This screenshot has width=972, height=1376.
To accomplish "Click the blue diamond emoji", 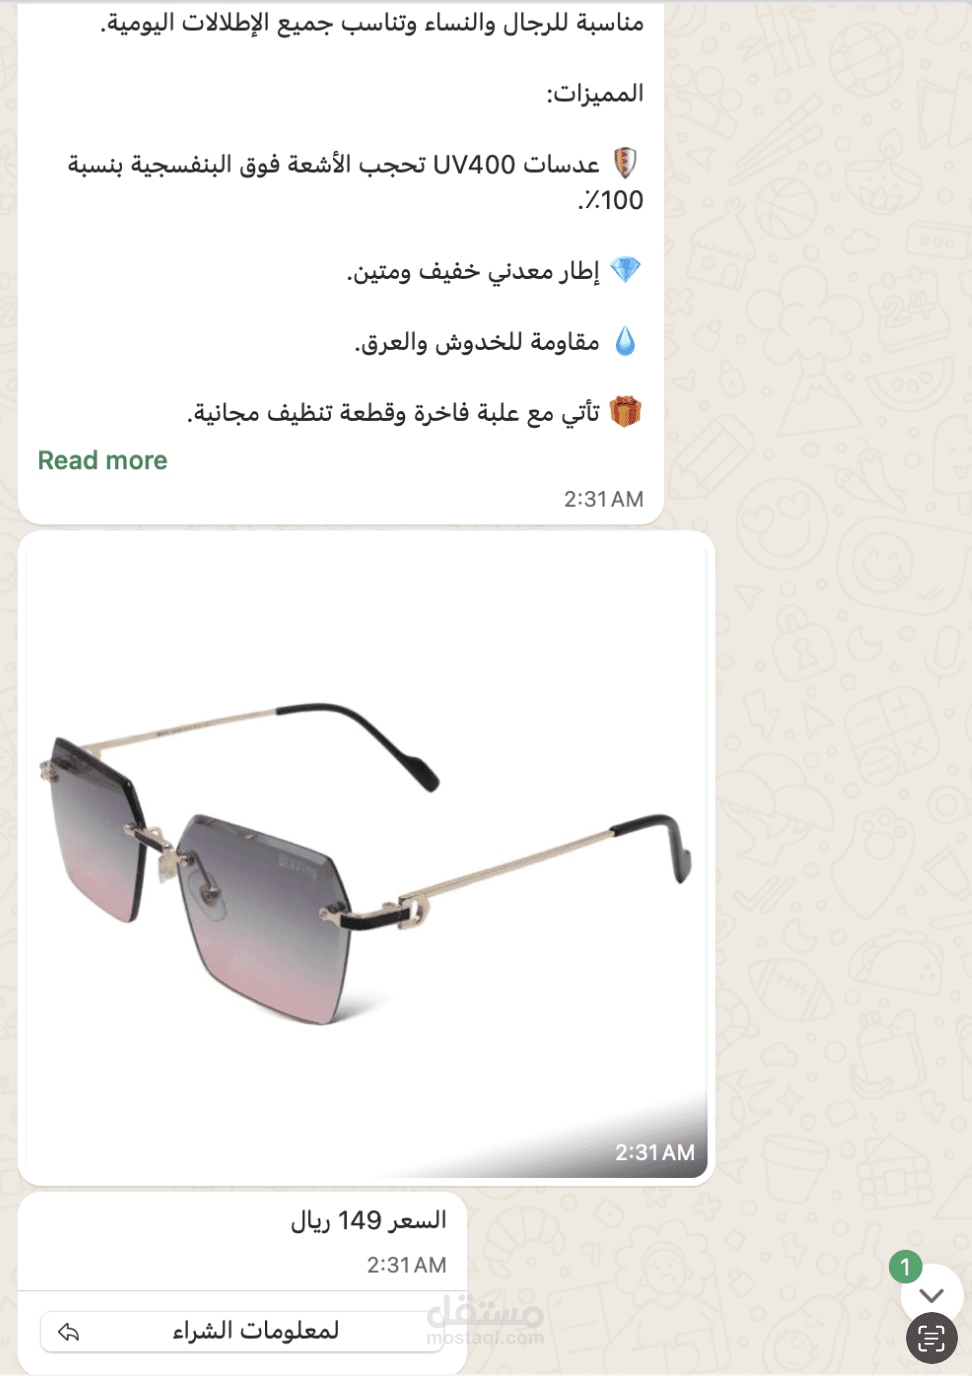I will click(625, 270).
